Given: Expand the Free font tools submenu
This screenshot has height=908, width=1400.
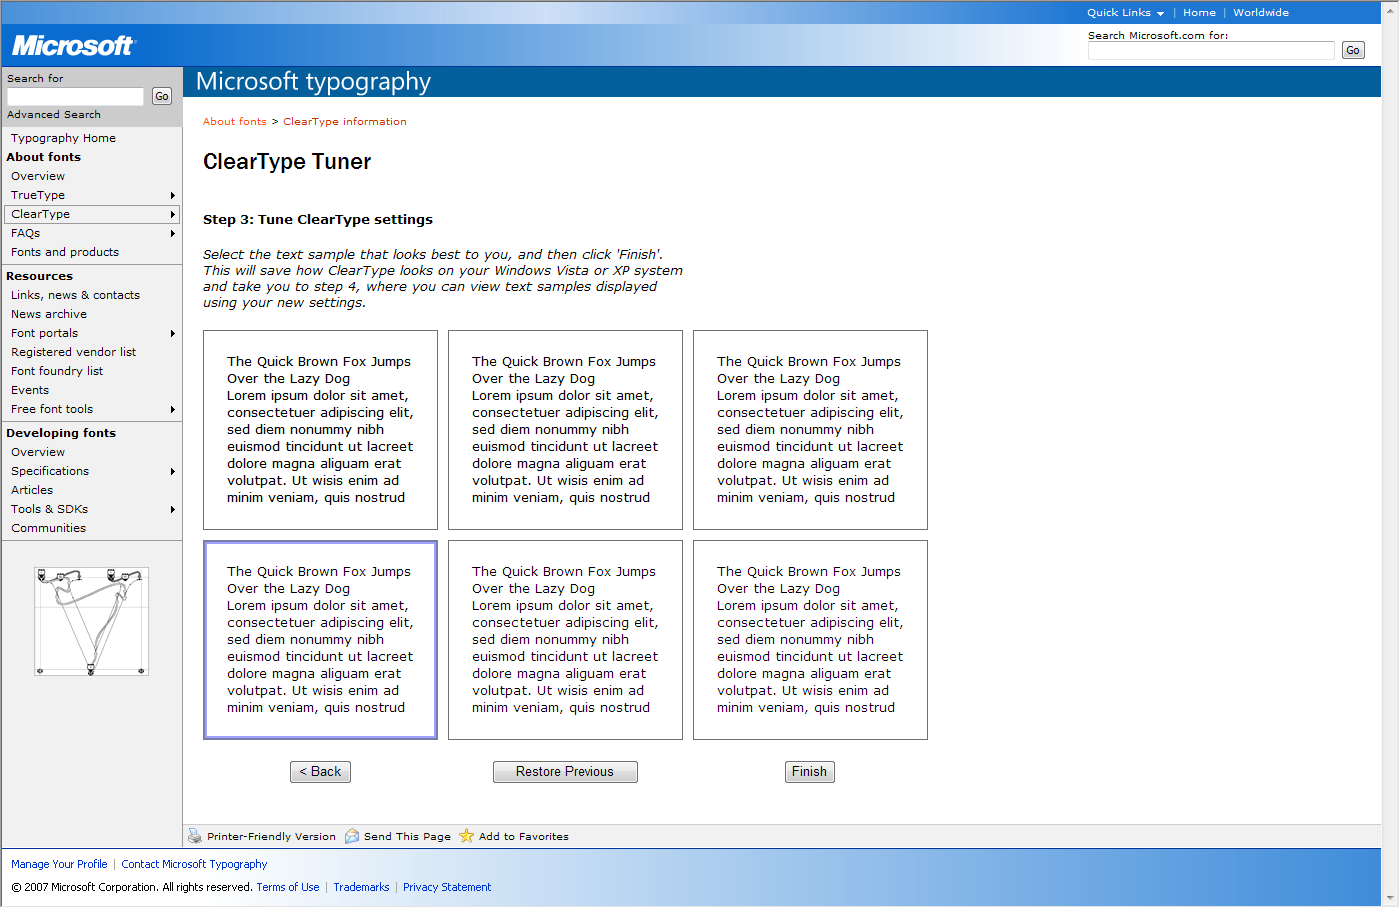Looking at the screenshot, I should tap(172, 410).
